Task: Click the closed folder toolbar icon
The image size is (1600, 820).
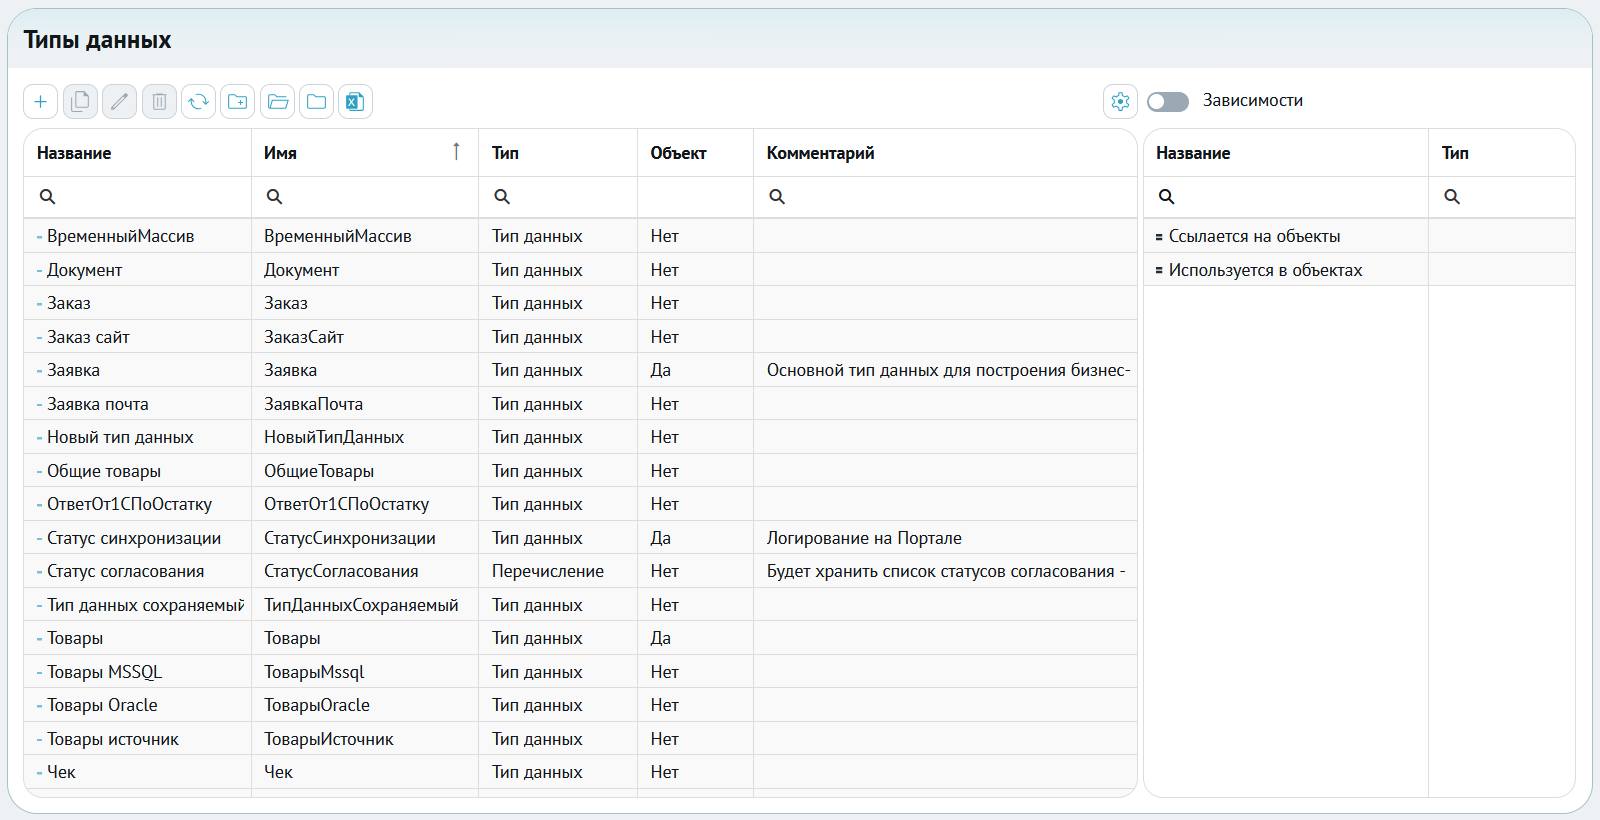Action: (x=316, y=101)
